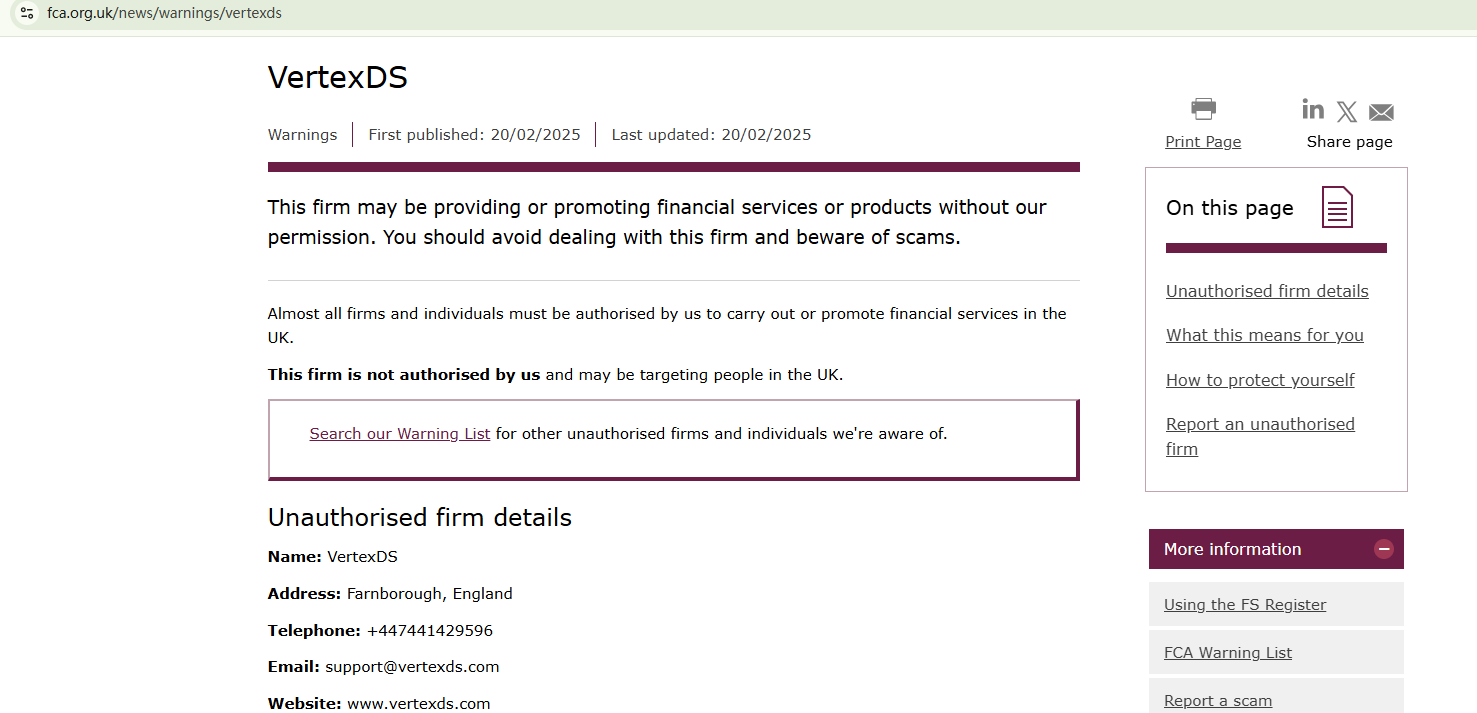Click the Warnings category label

pyautogui.click(x=302, y=135)
